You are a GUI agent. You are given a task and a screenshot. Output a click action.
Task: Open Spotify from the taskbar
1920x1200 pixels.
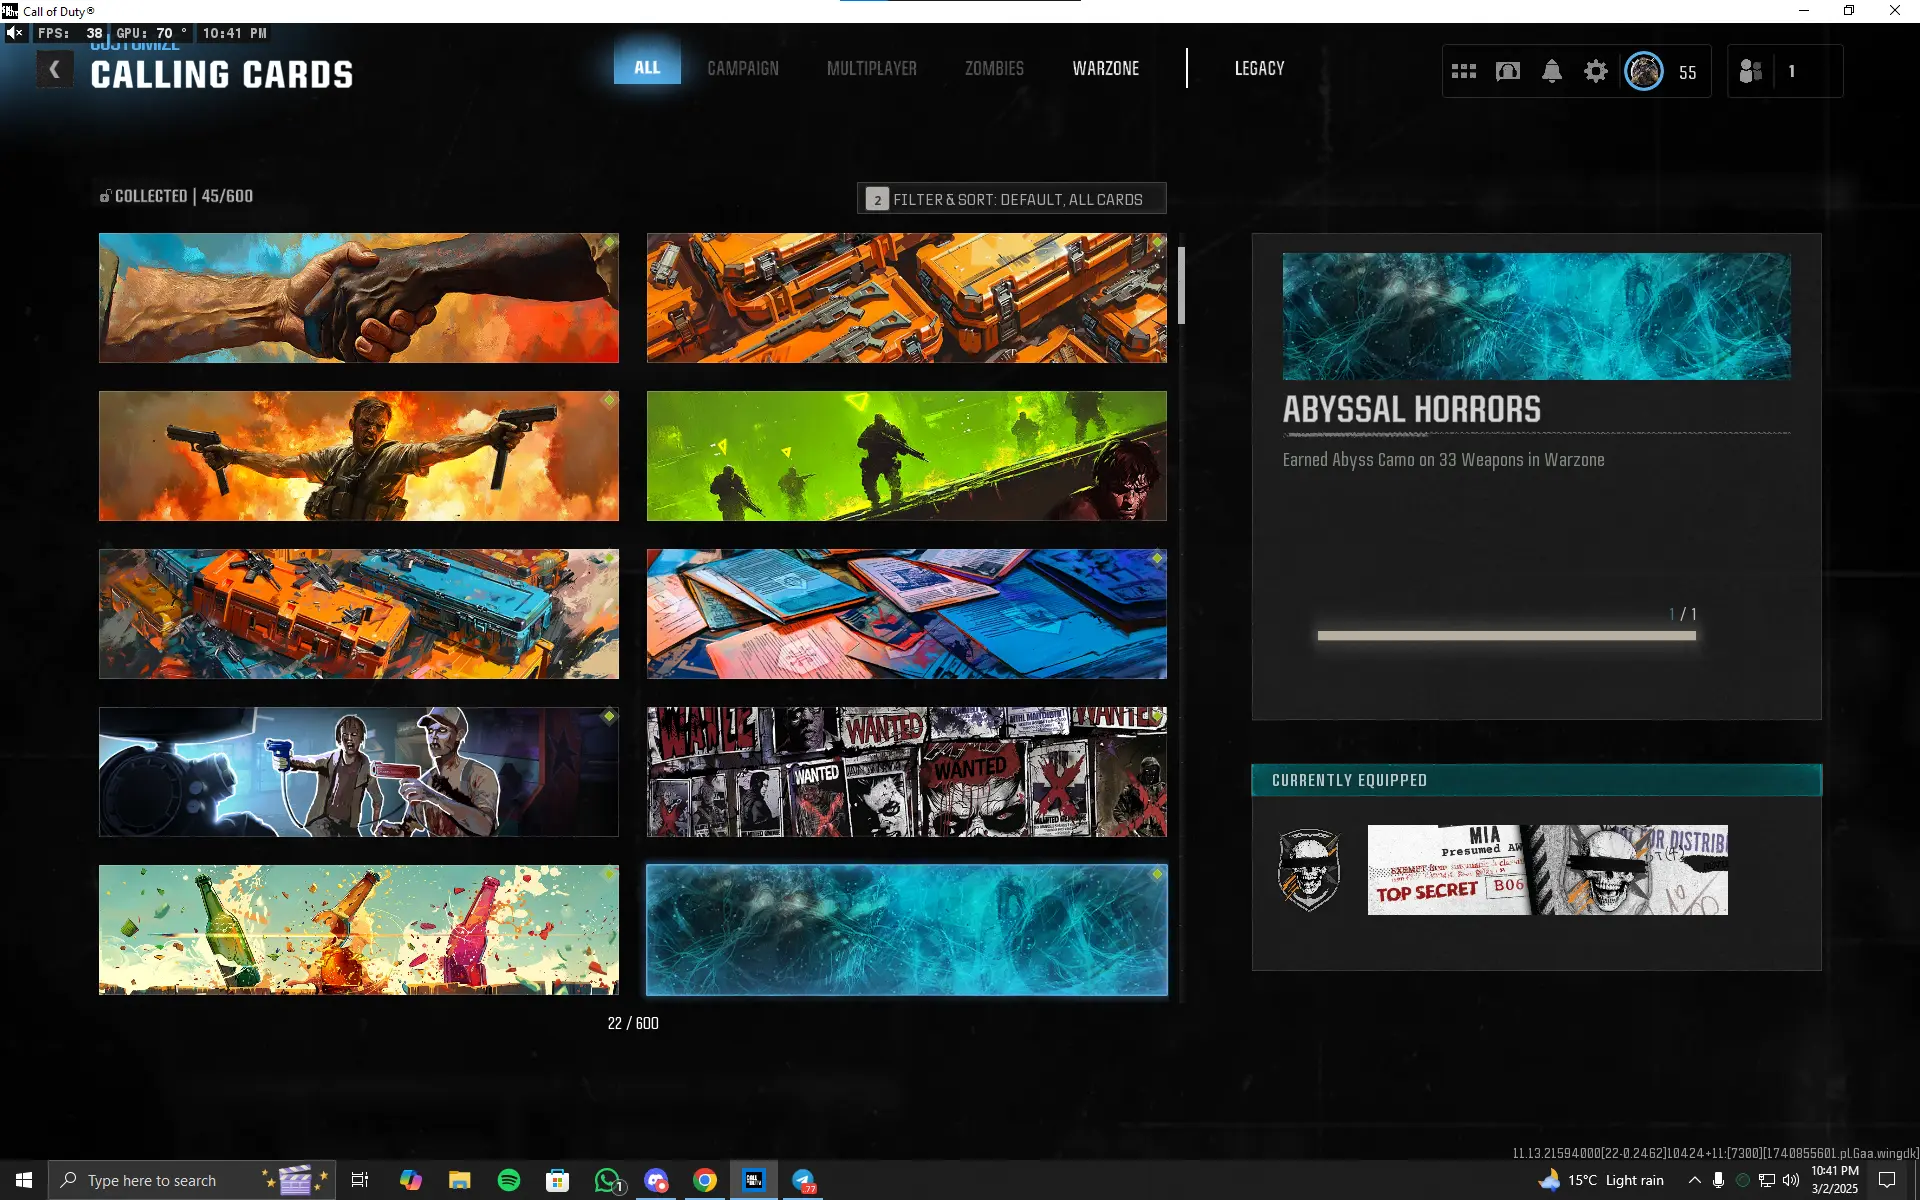point(509,1180)
